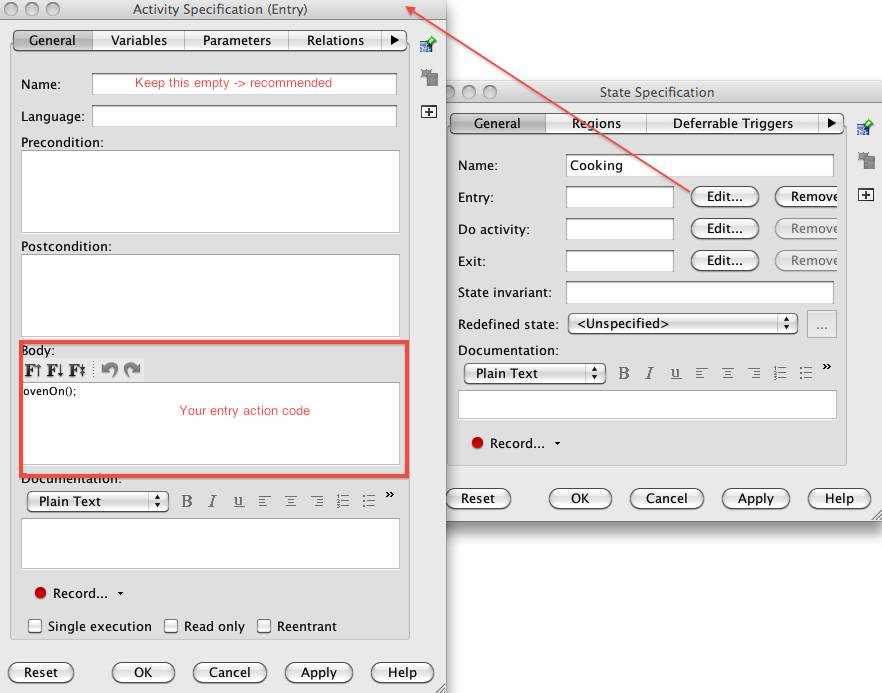Screen dimensions: 882x693
Task: Center align text in State Specification documentation
Action: [x=728, y=373]
